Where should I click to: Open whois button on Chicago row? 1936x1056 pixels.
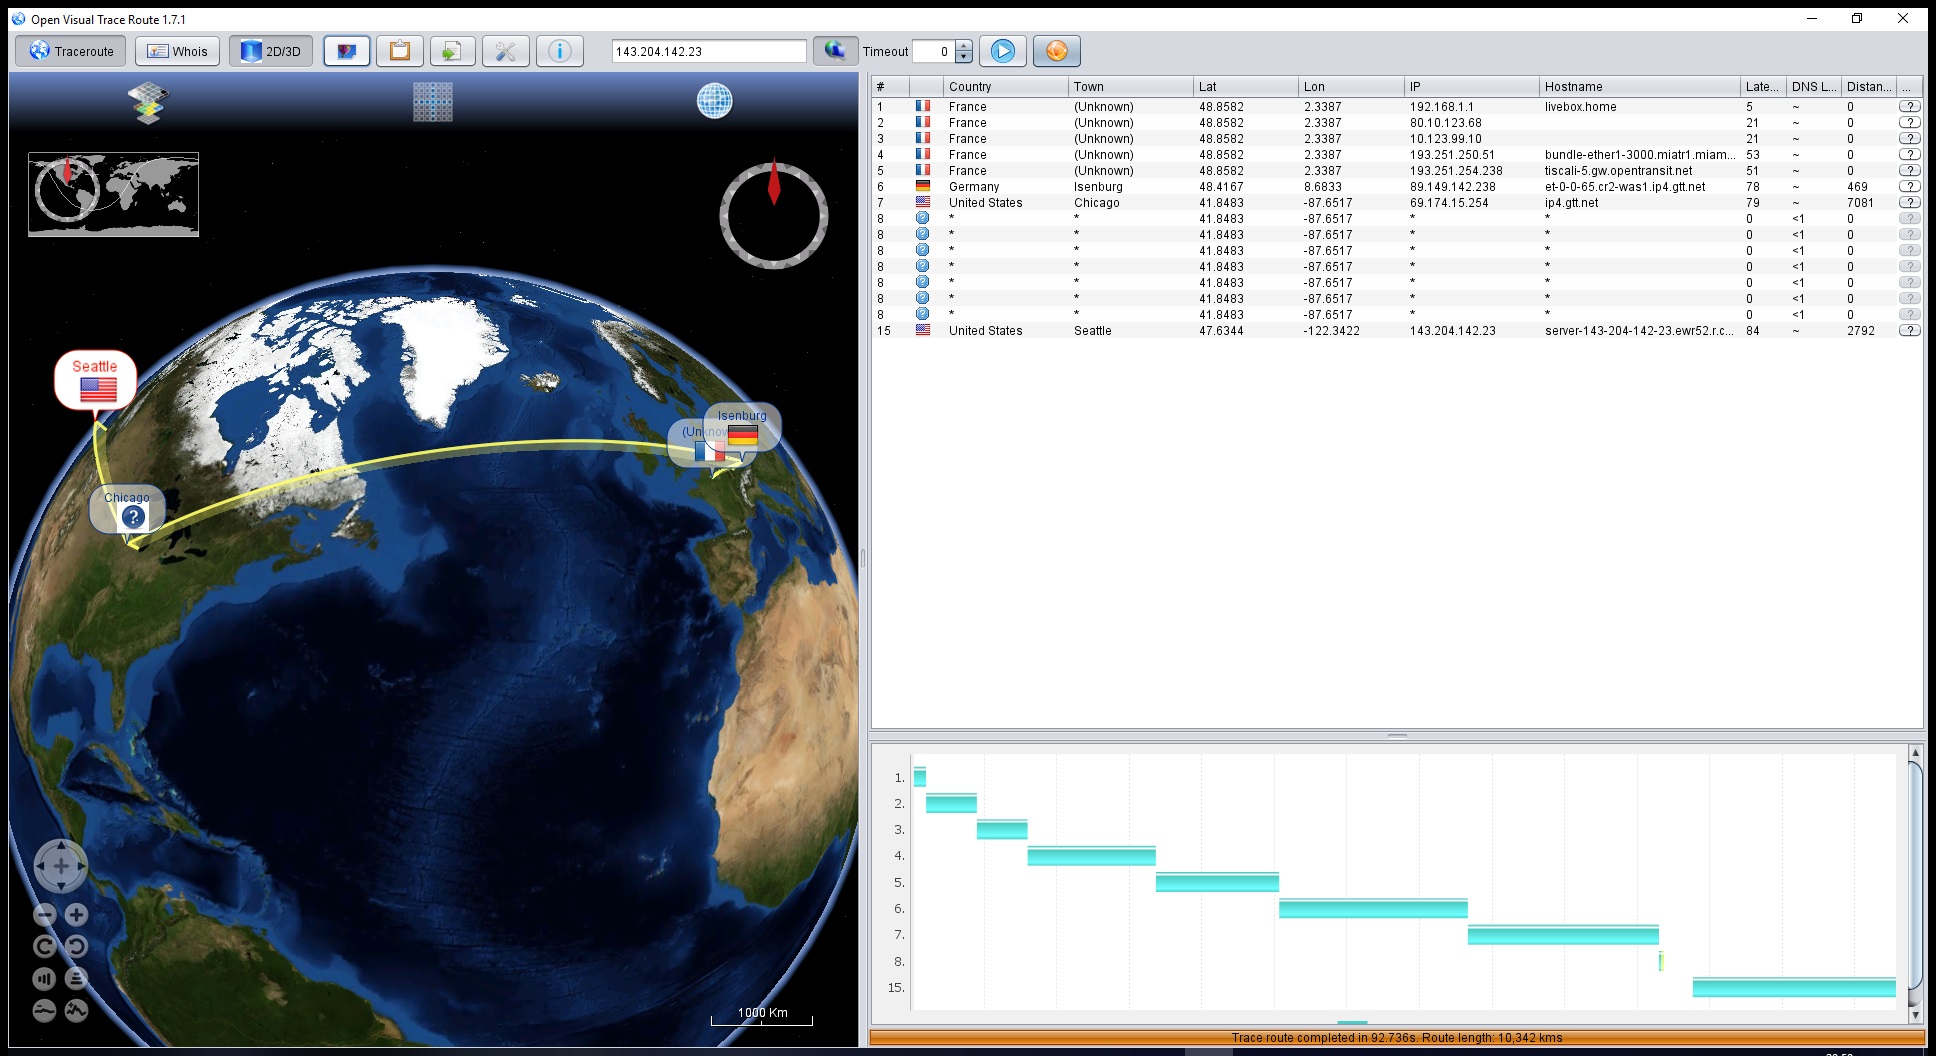1909,203
